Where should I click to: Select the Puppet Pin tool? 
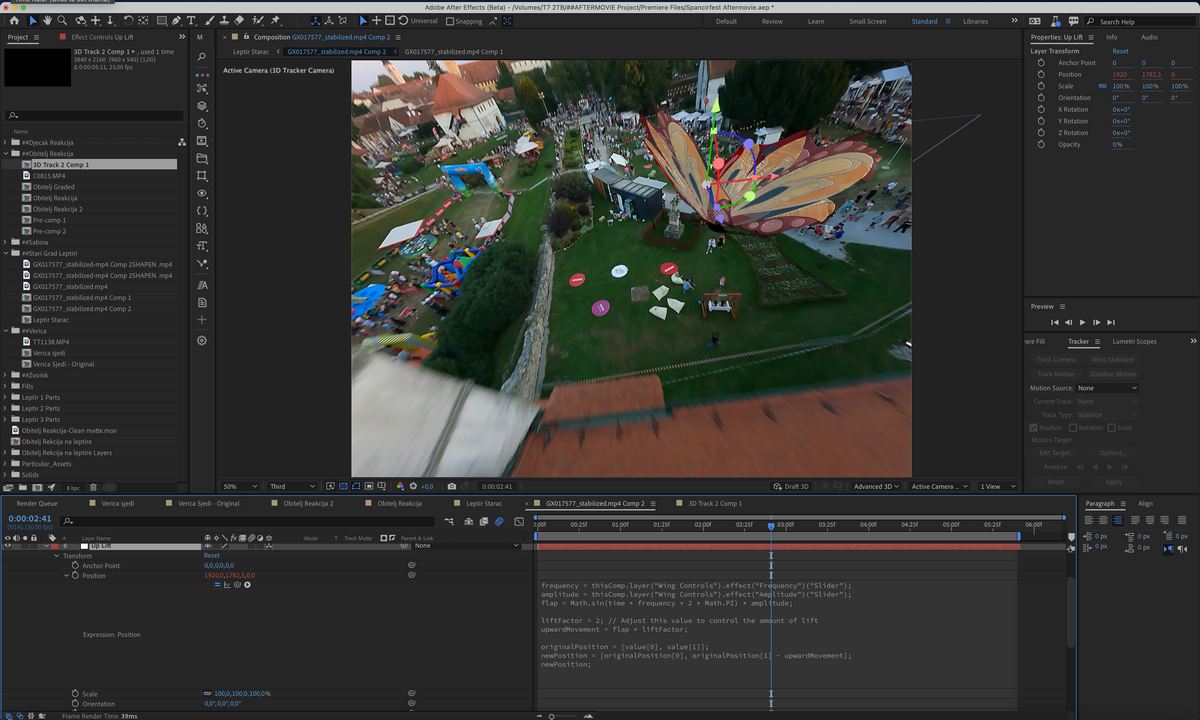pyautogui.click(x=275, y=21)
